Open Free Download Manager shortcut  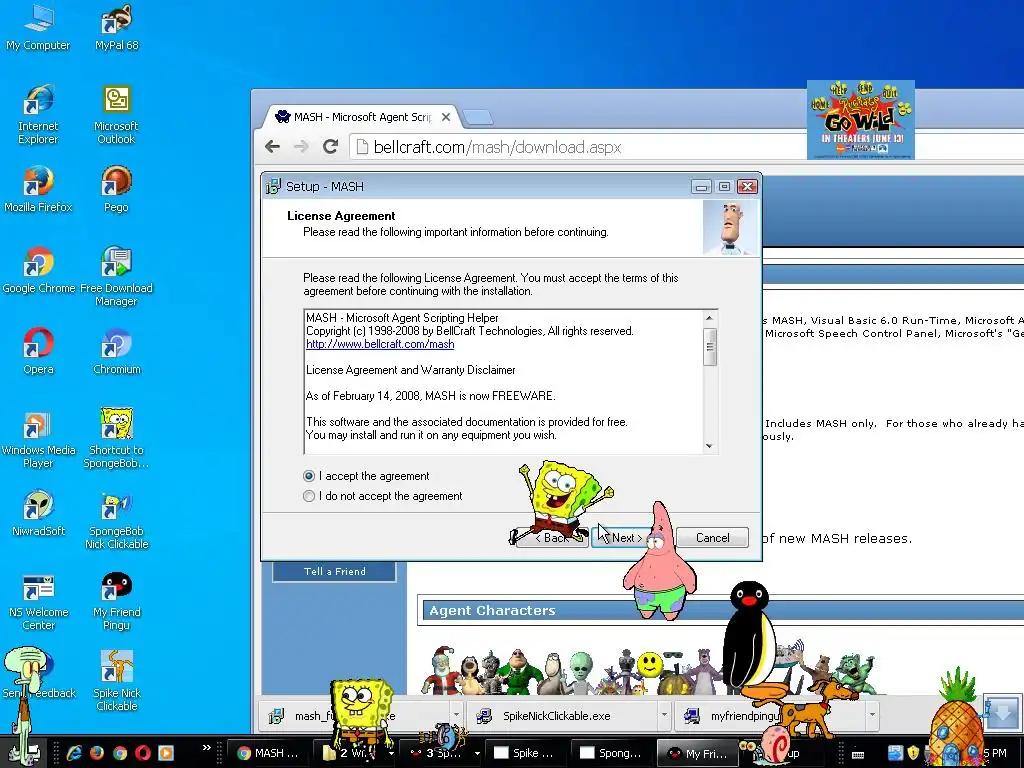pyautogui.click(x=116, y=276)
